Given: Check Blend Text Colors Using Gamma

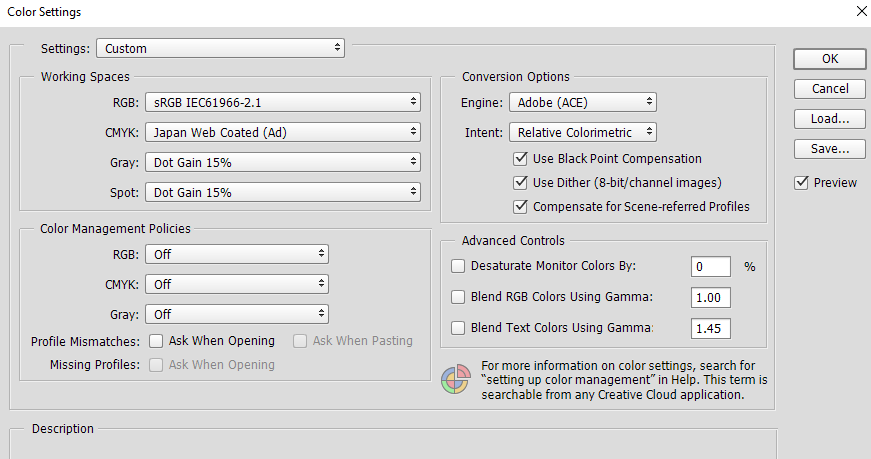Looking at the screenshot, I should click(458, 327).
